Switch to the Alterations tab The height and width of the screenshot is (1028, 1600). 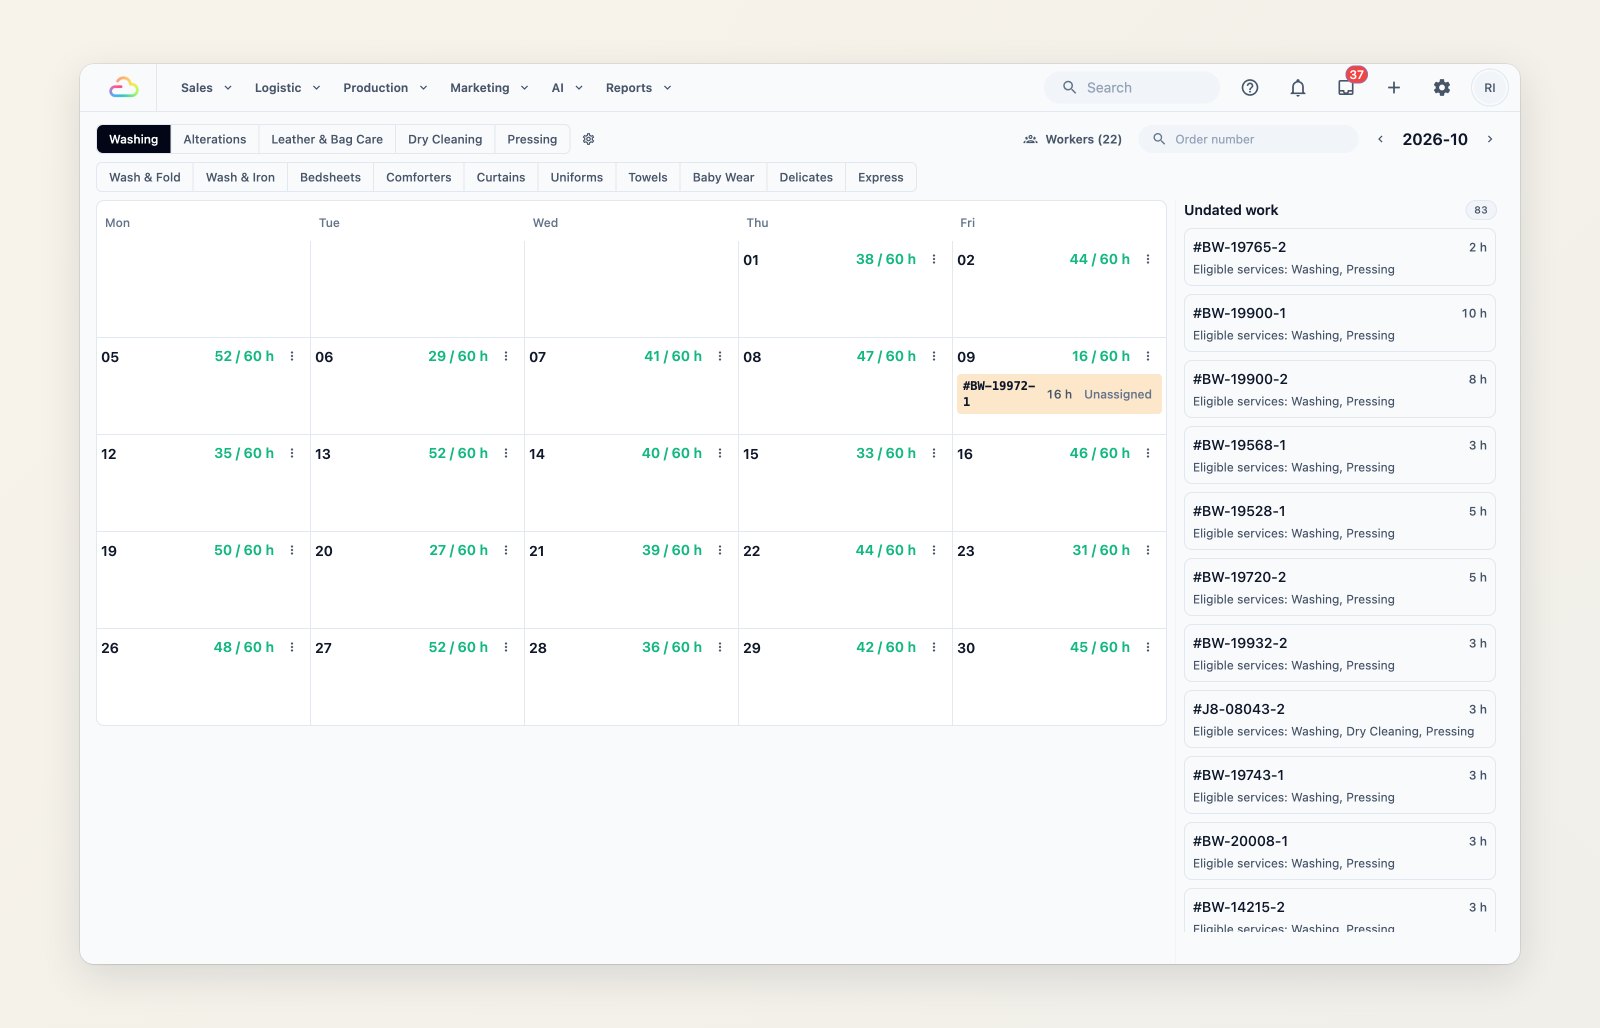point(215,139)
